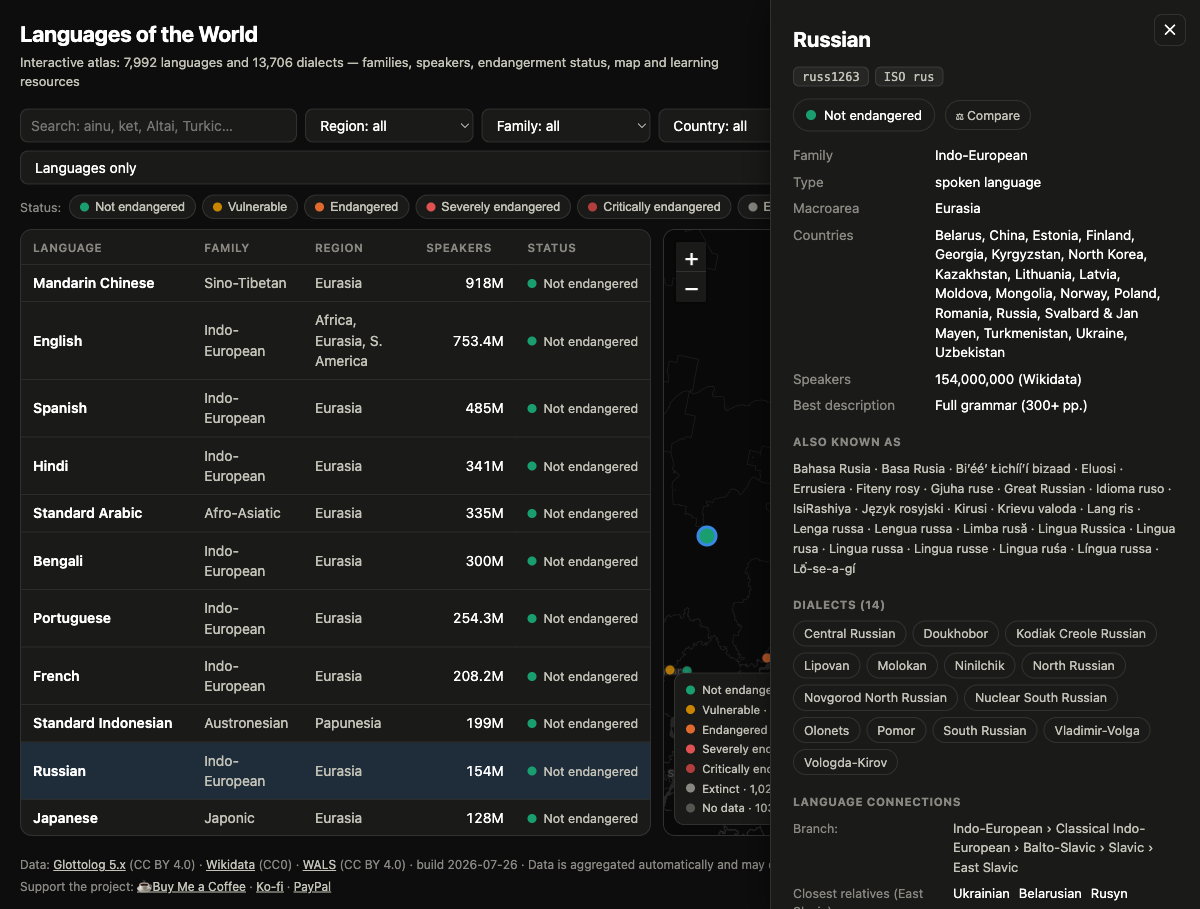
Task: Click the 154,000,000 (Wikidata) speakers value
Action: [1008, 379]
